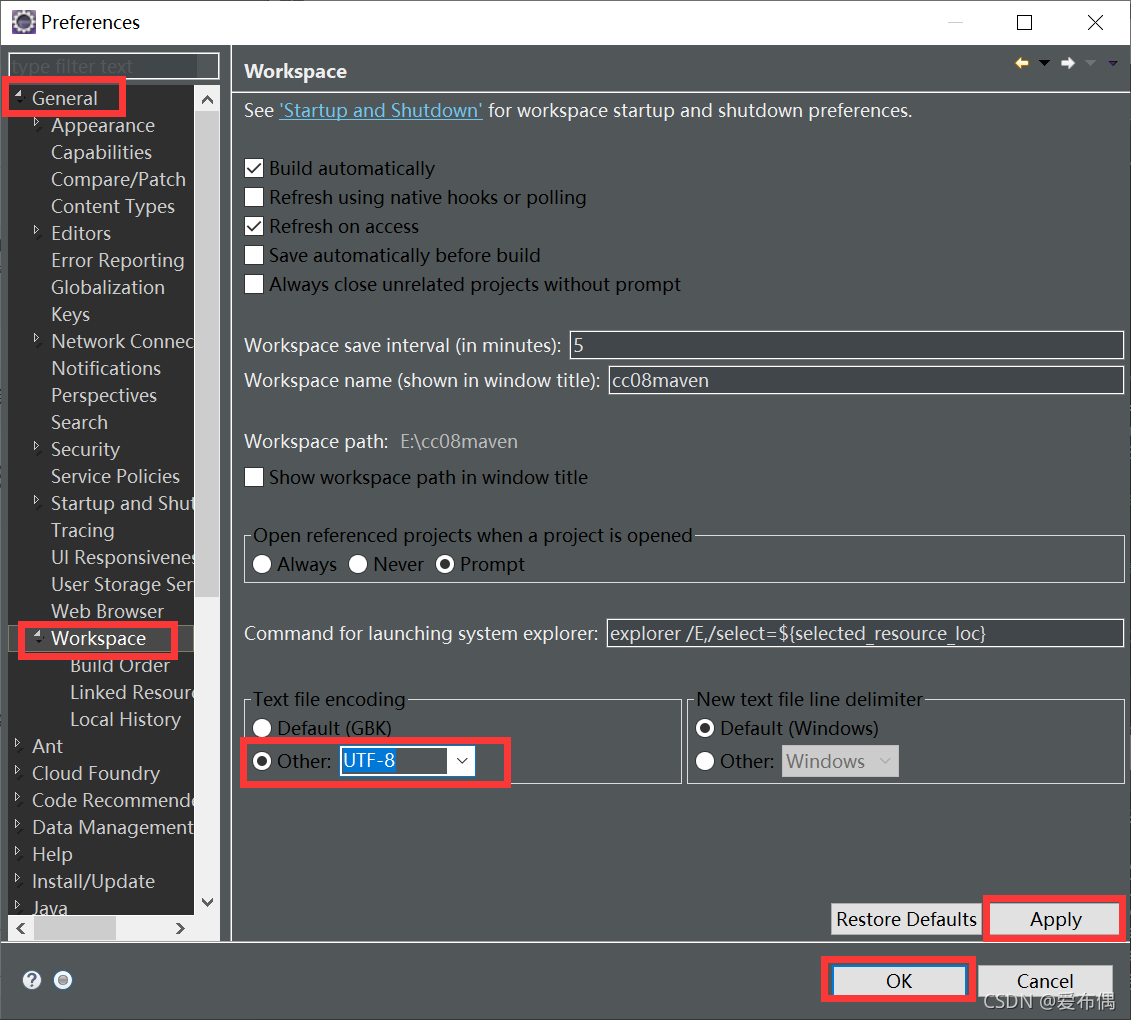Open the view menu dropdown in header
1131x1020 pixels.
click(1111, 63)
